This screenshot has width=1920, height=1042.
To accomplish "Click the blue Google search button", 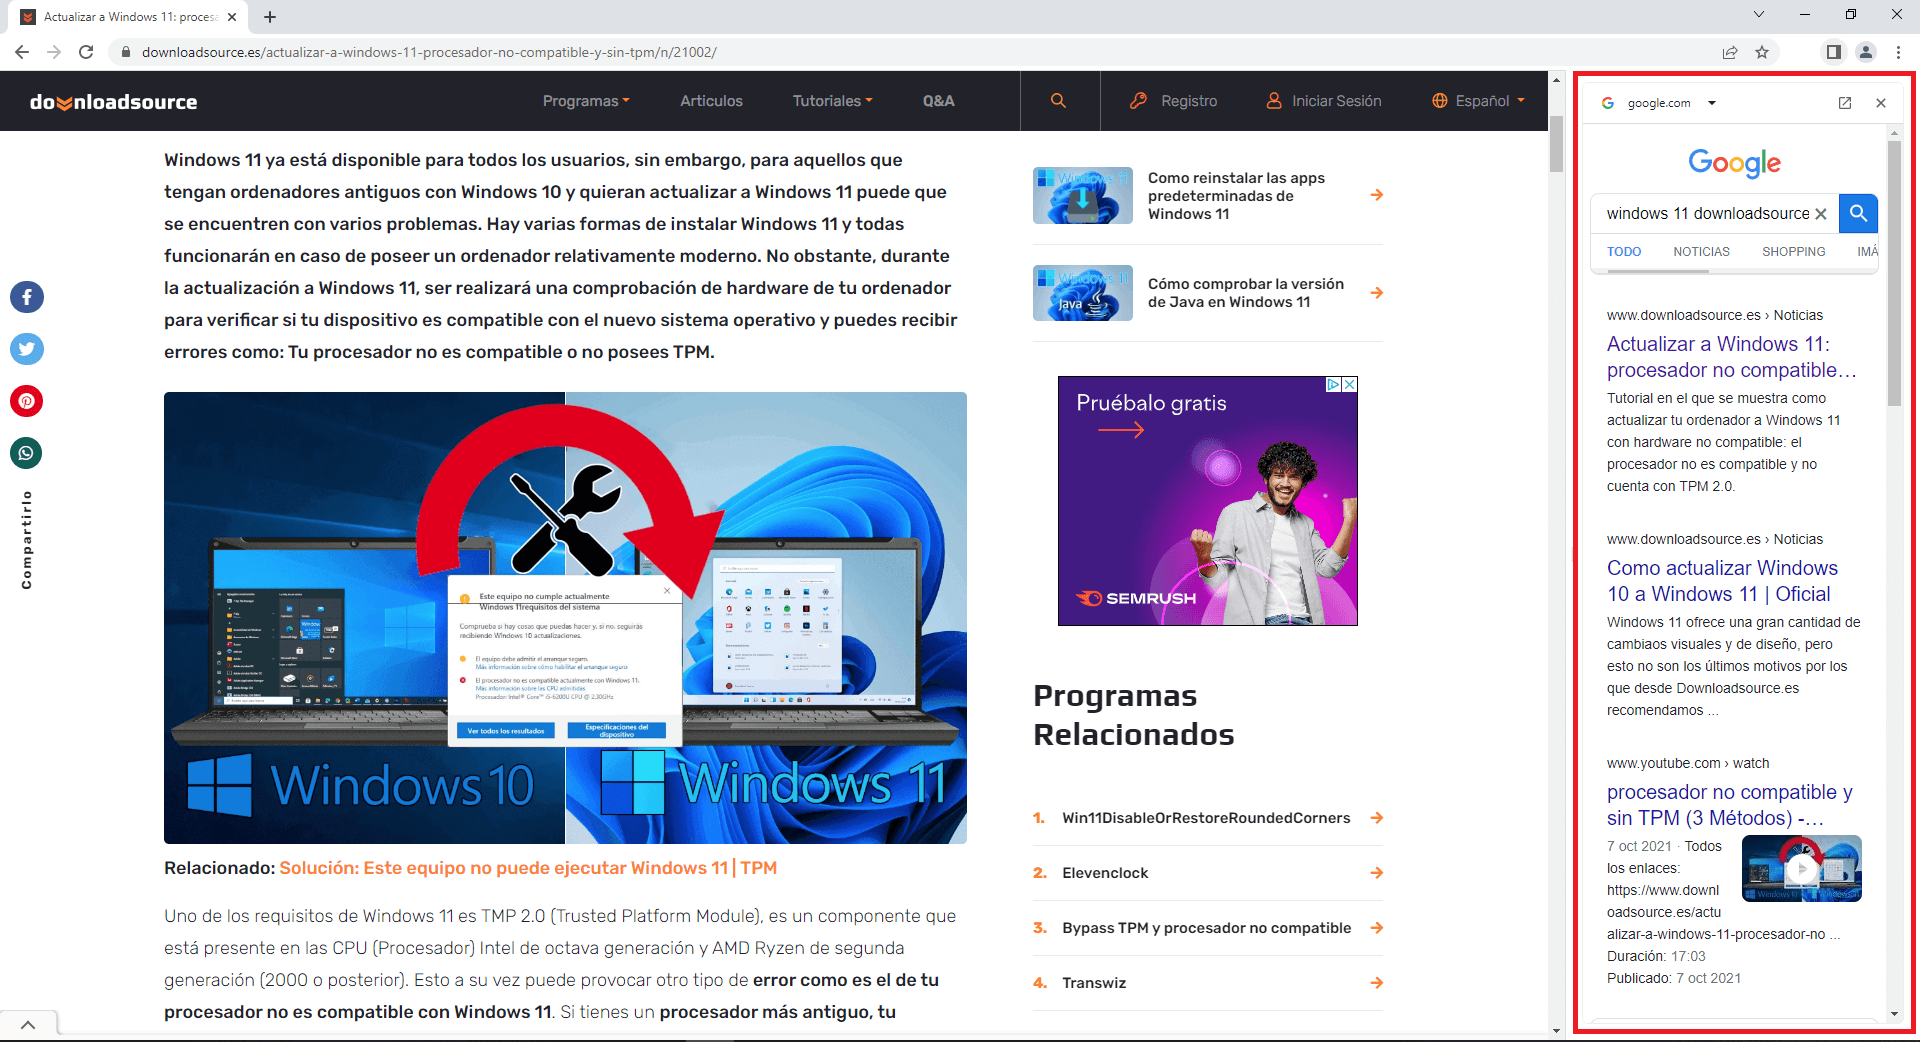I will (x=1858, y=213).
